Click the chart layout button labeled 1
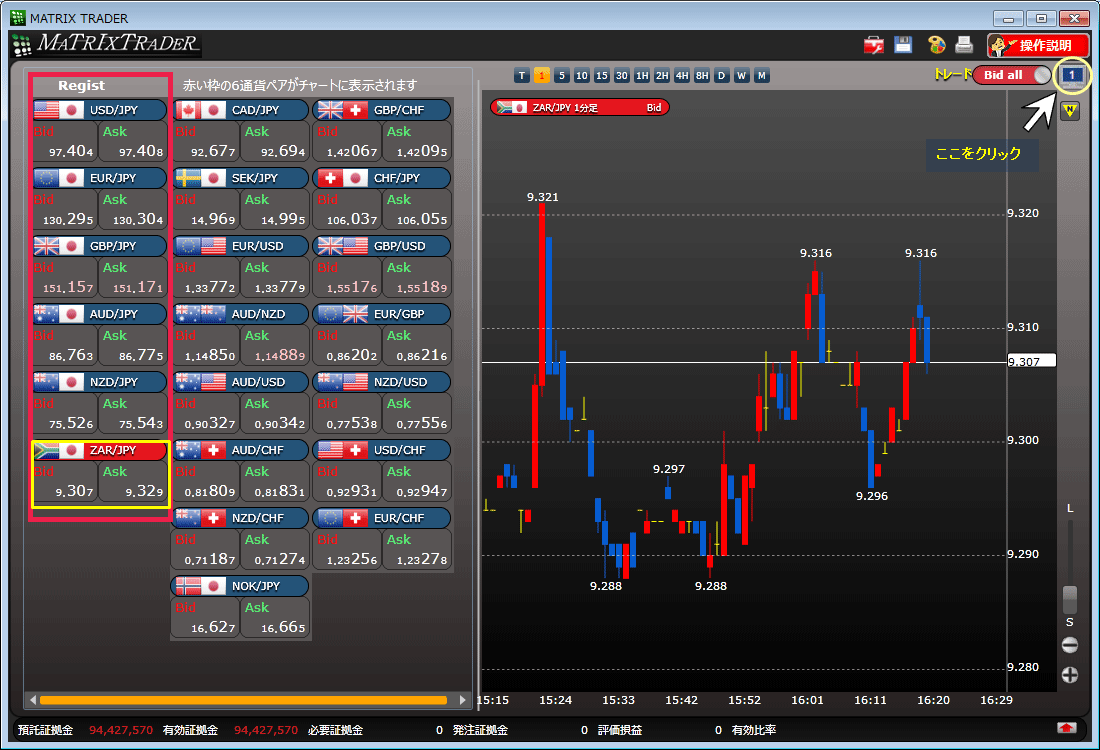The image size is (1100, 750). [x=1071, y=75]
